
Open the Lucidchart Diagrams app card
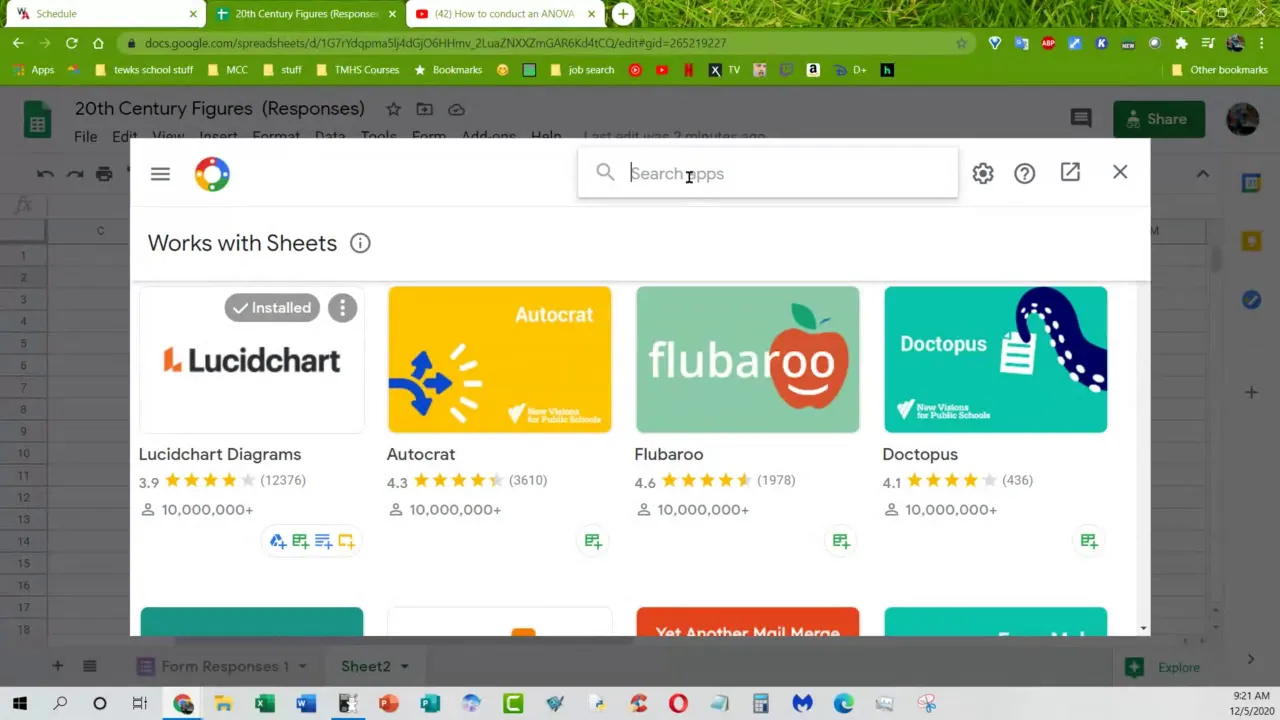(252, 360)
